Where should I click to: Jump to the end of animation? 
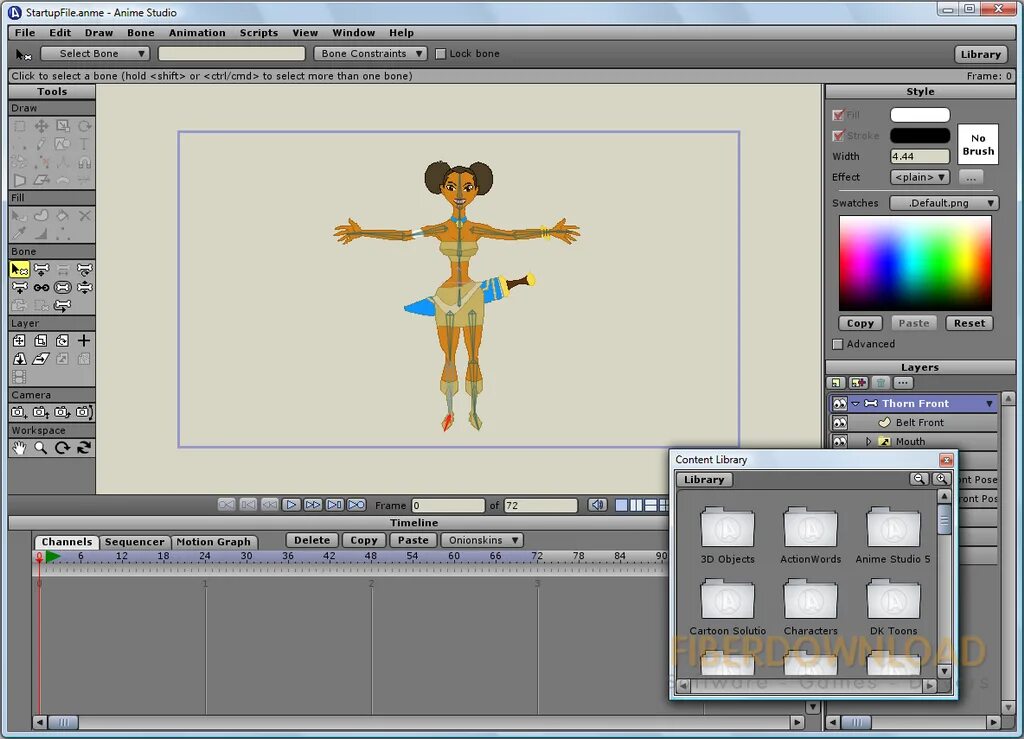click(334, 505)
